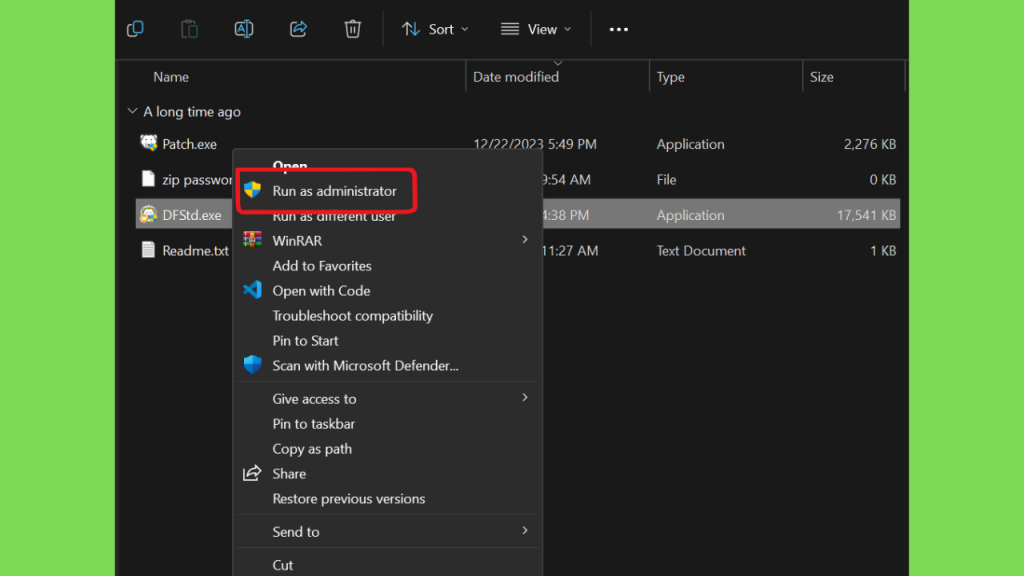The height and width of the screenshot is (576, 1024).
Task: Click the Readme.txt document icon
Action: click(148, 249)
